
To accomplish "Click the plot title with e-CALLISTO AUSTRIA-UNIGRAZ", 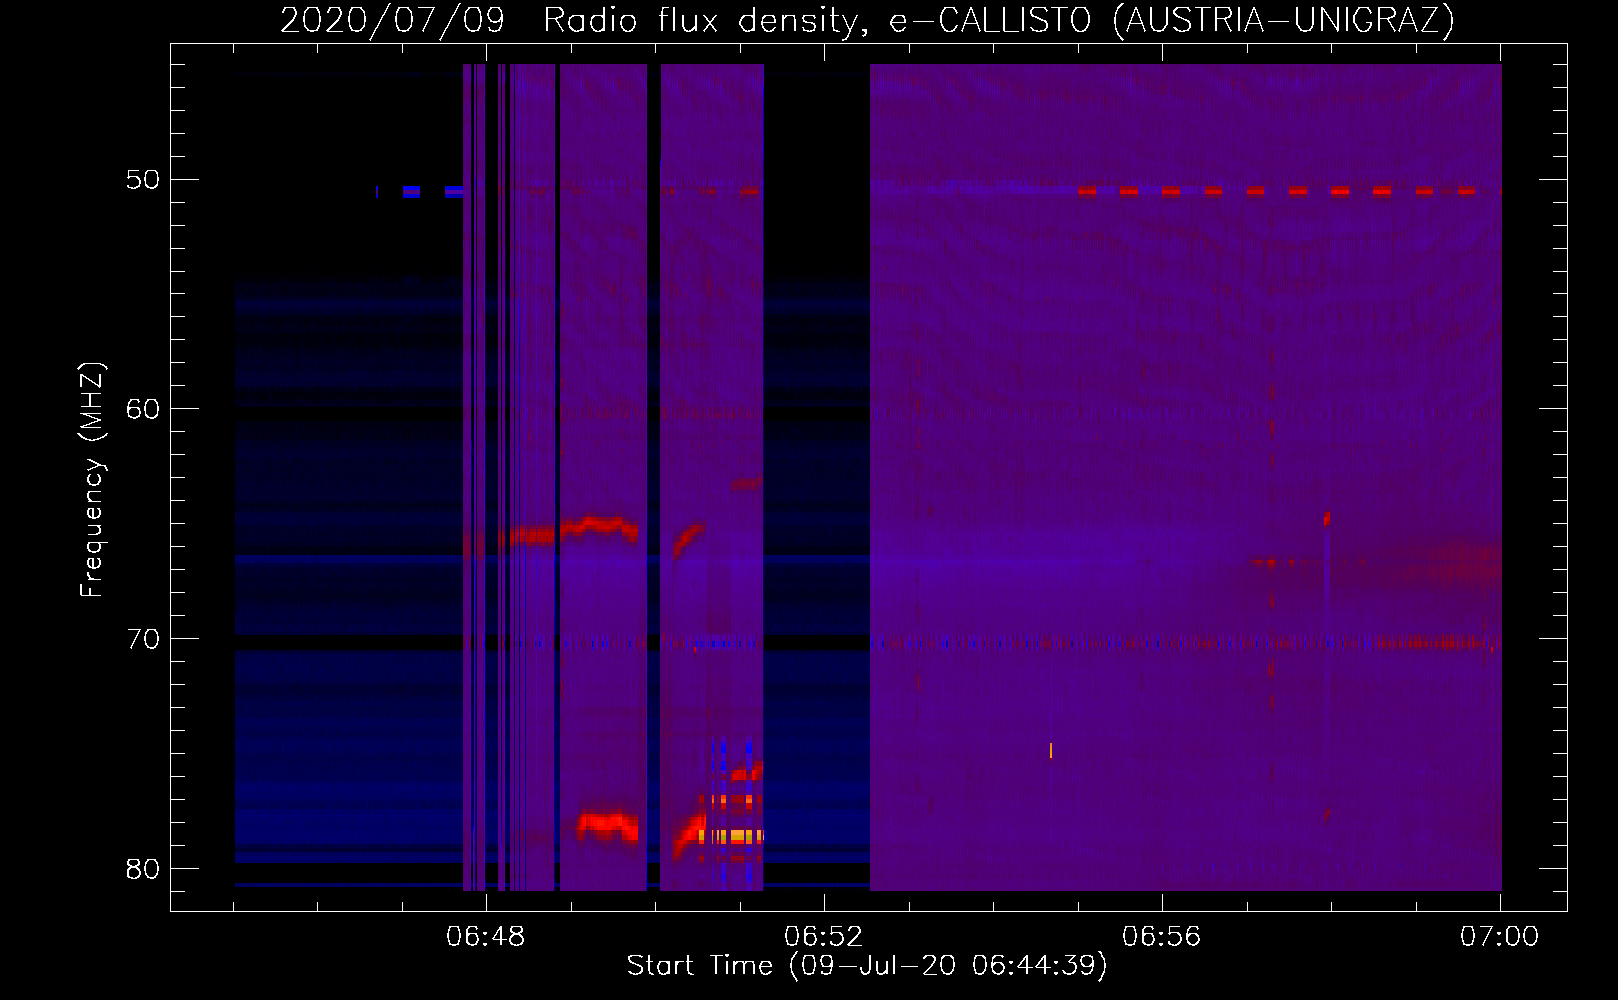I will pyautogui.click(x=867, y=19).
